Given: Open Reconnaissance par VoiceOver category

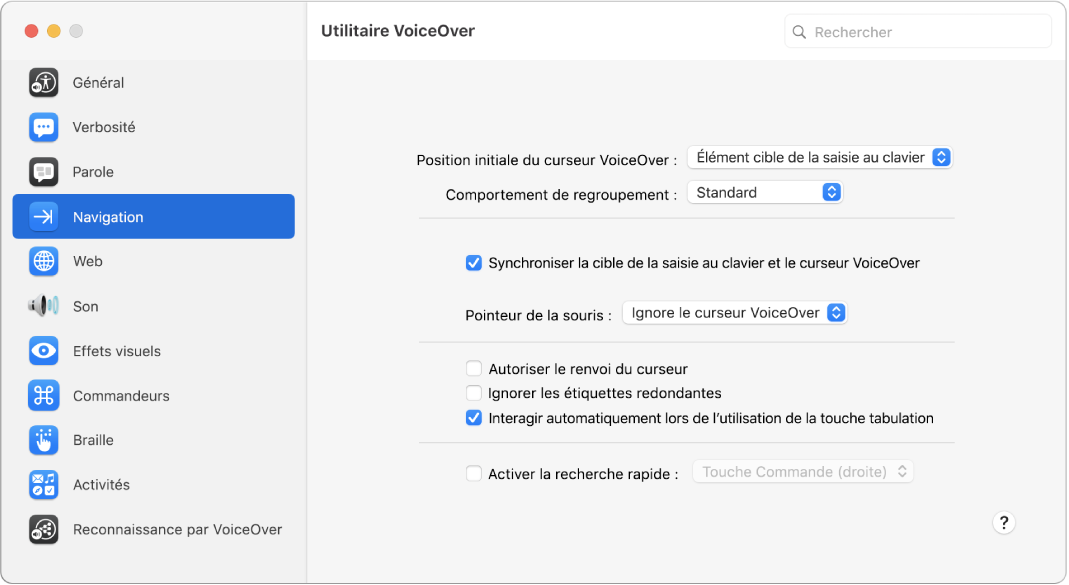Looking at the screenshot, I should pos(43,530).
